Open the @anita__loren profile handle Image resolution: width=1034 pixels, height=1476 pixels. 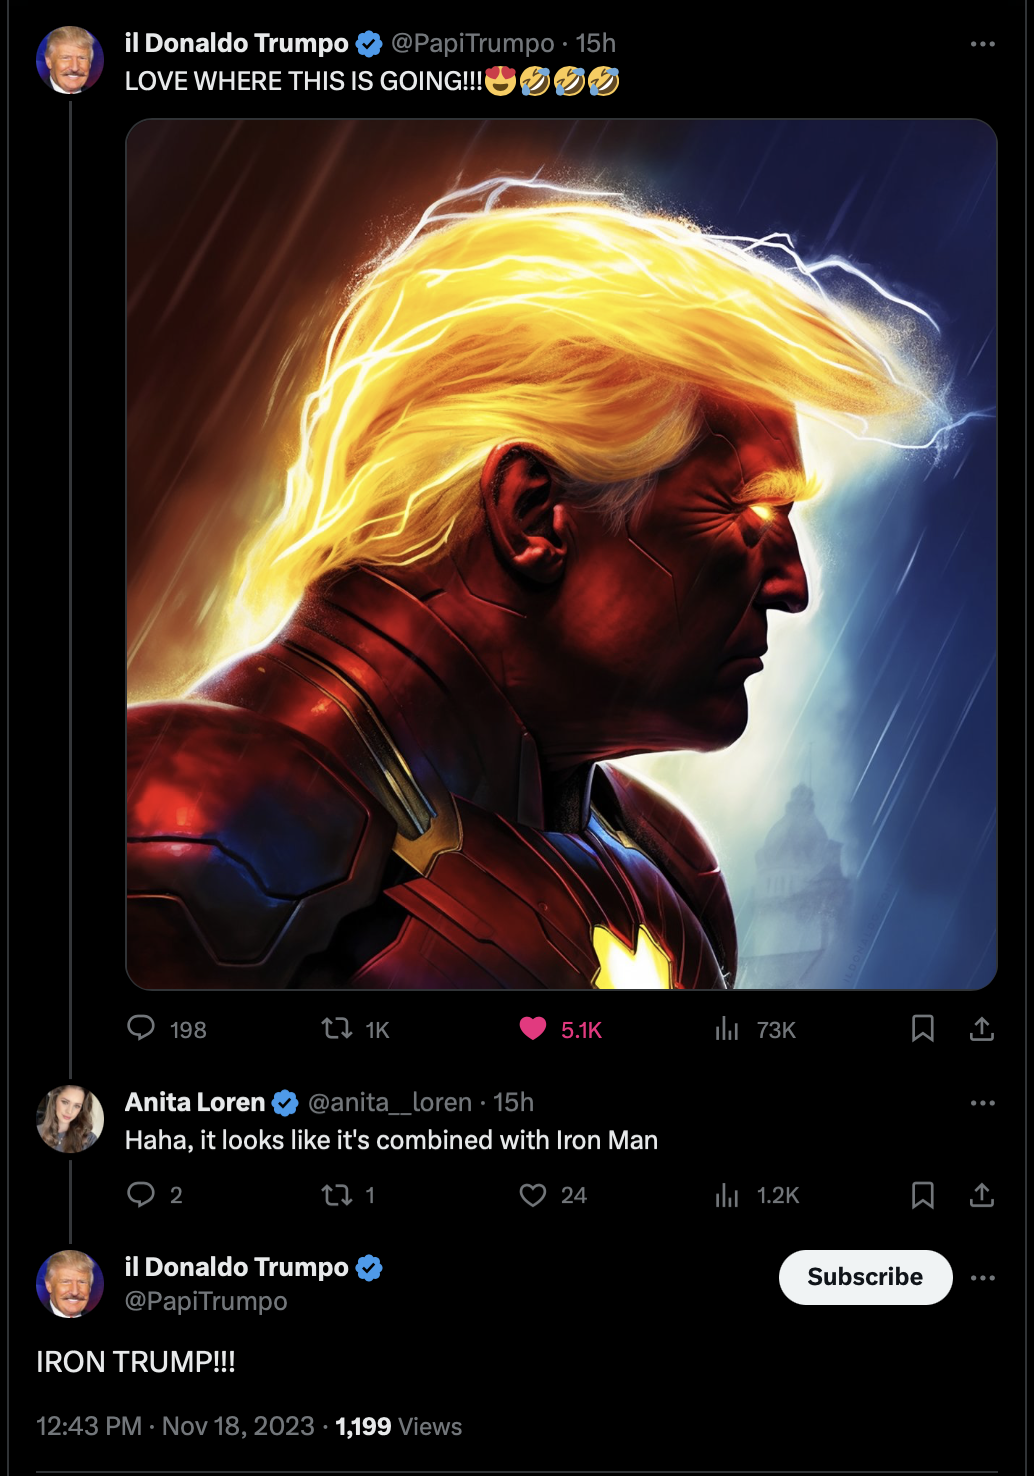click(390, 1102)
